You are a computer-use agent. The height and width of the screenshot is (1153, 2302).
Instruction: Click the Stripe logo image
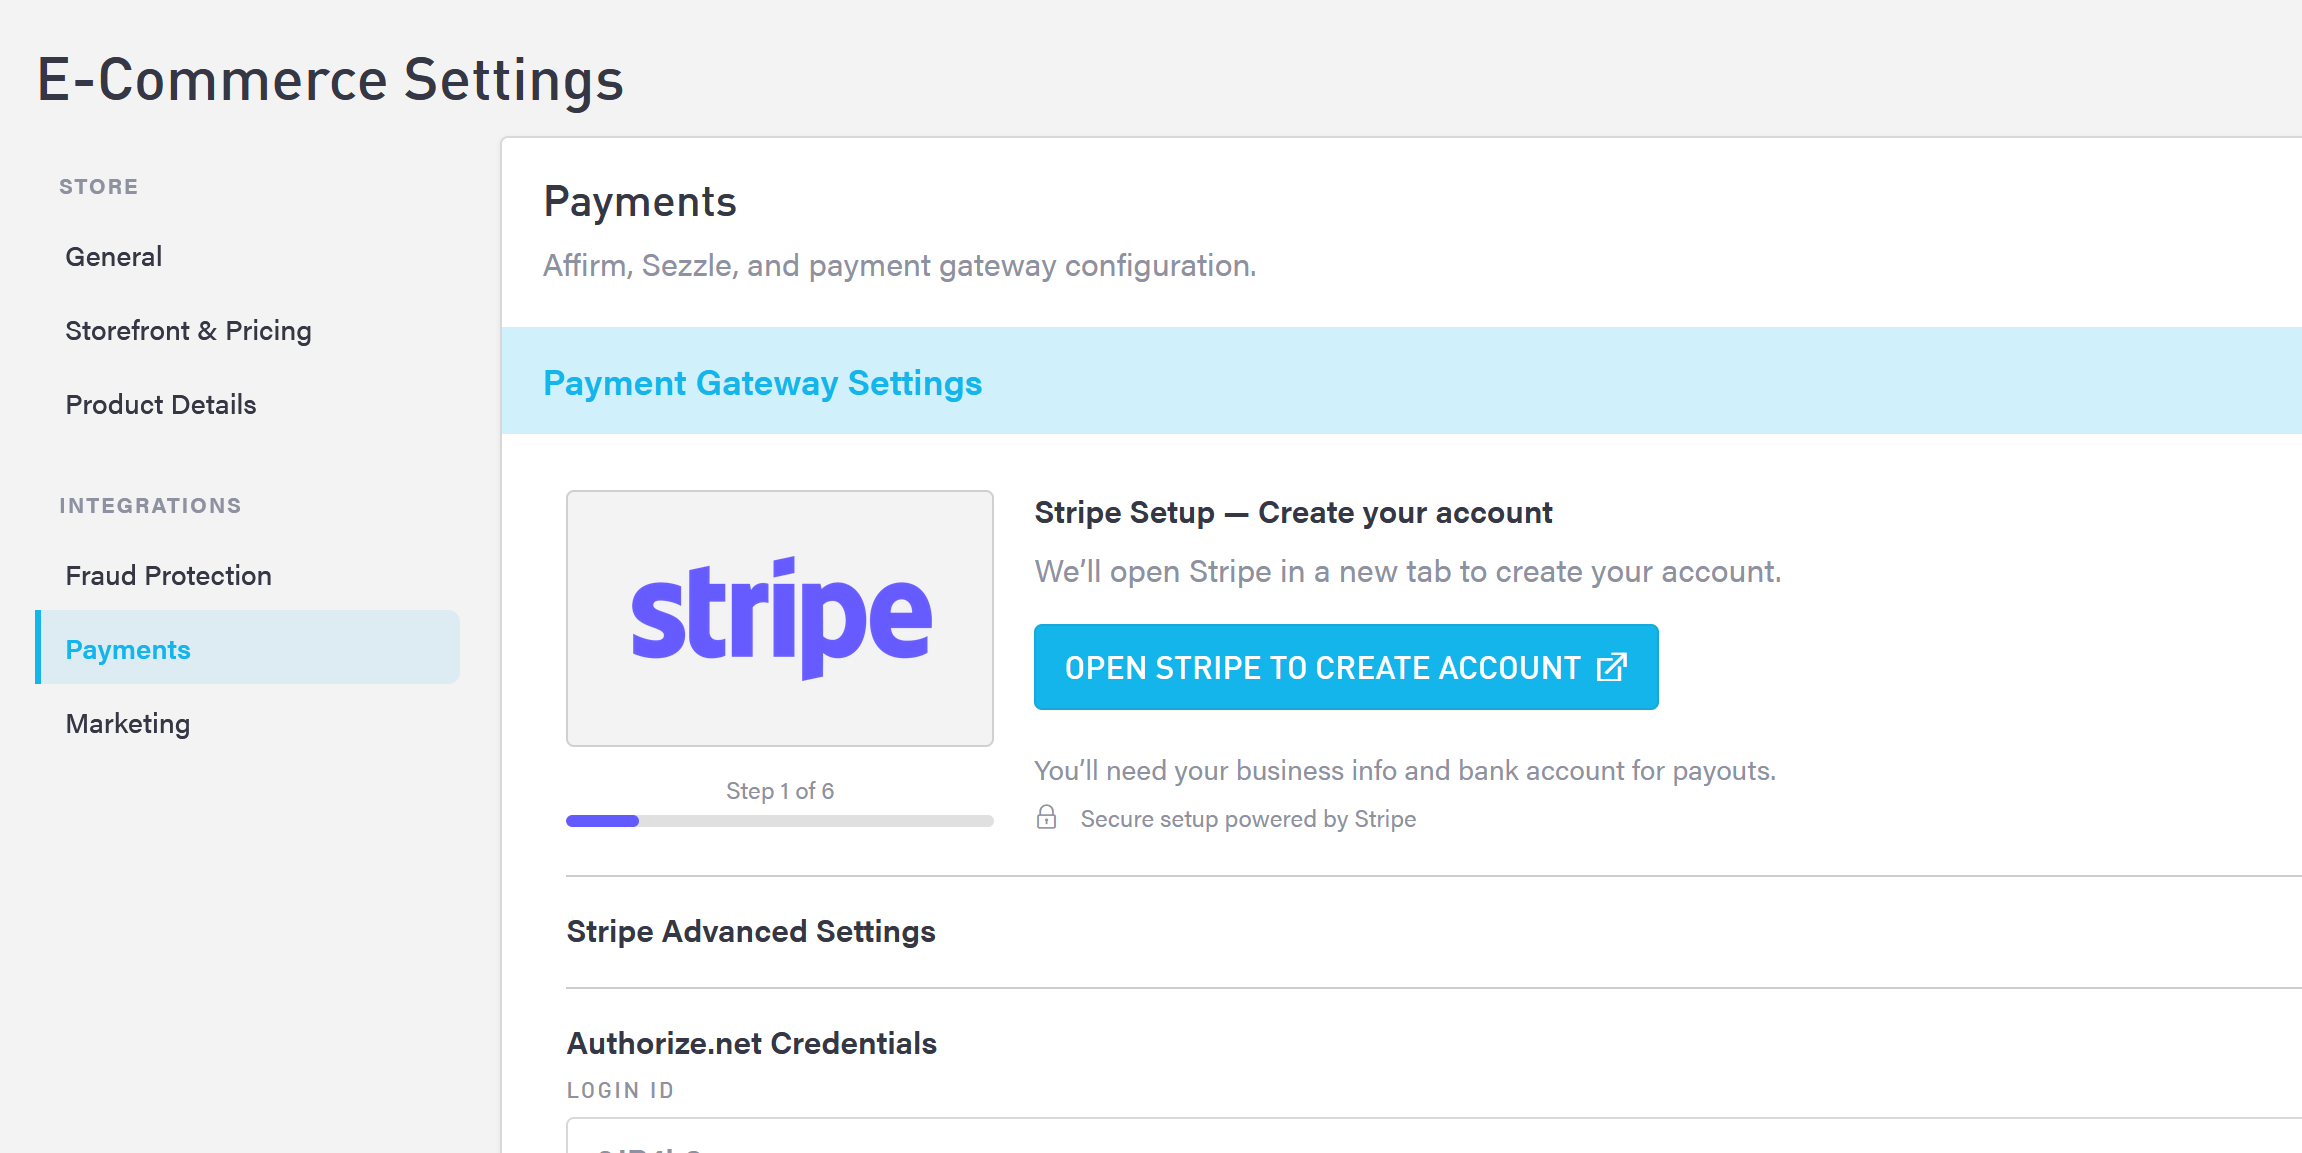[780, 618]
